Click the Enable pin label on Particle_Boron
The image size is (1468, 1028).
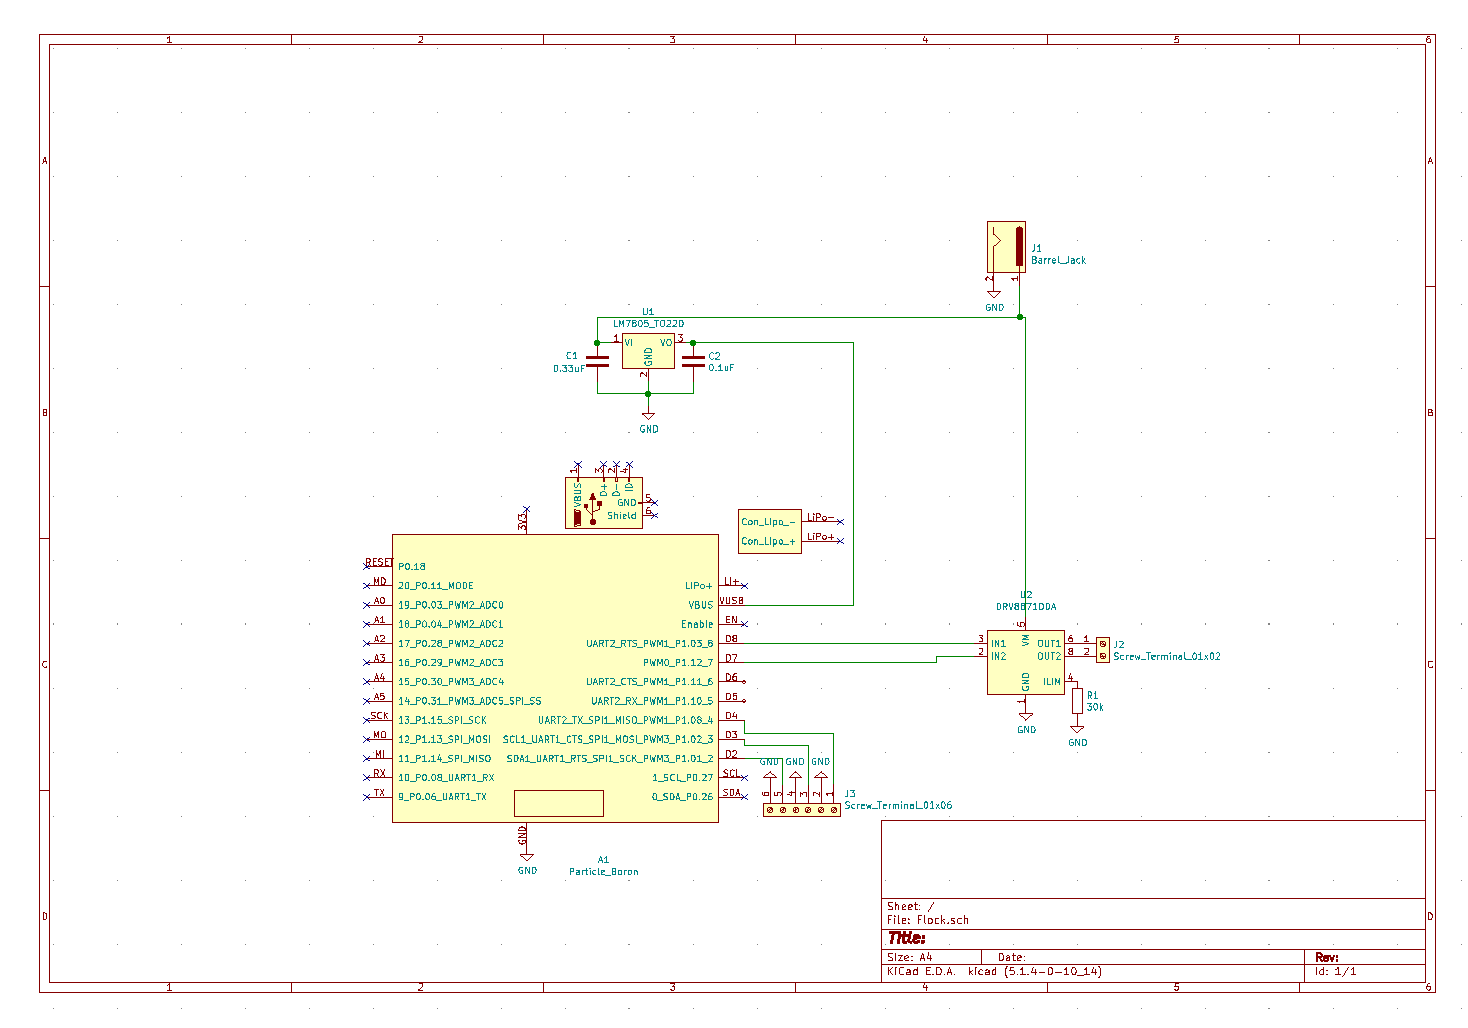pos(696,623)
